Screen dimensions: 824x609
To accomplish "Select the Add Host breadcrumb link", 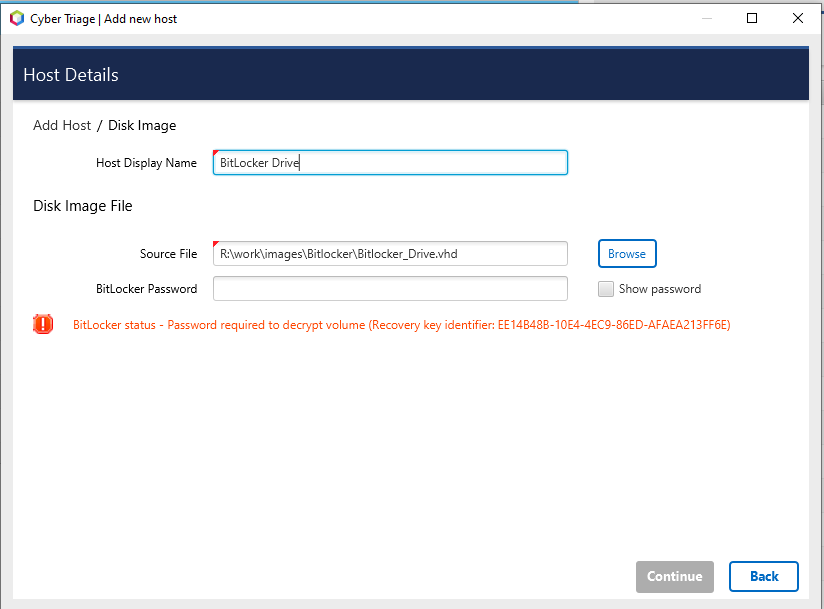I will click(62, 125).
